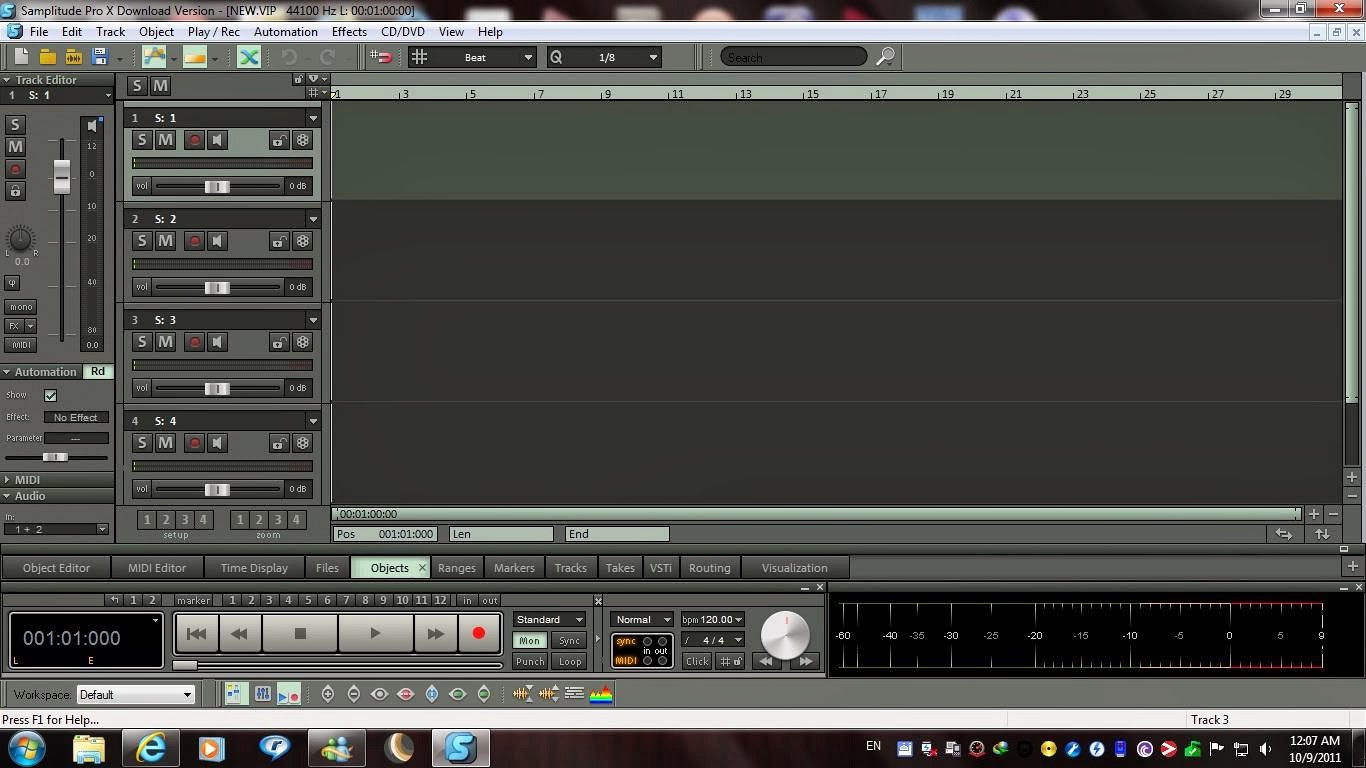Click the zoom in plus diamond icon
1366x768 pixels.
328,694
